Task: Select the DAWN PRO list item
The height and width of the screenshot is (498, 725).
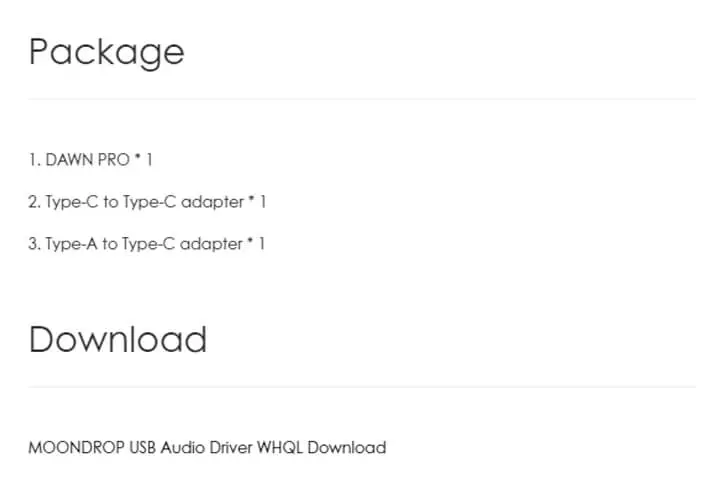Action: pos(91,160)
